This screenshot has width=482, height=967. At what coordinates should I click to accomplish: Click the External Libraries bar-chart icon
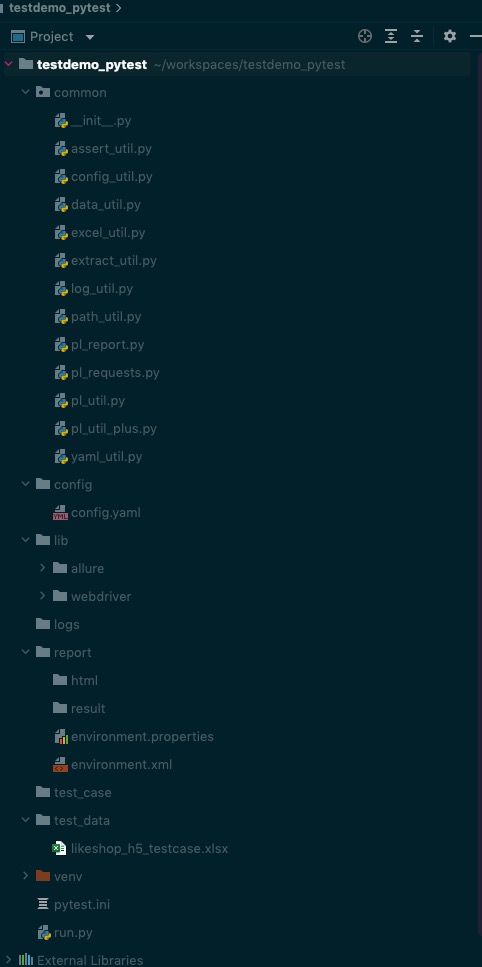(26, 960)
